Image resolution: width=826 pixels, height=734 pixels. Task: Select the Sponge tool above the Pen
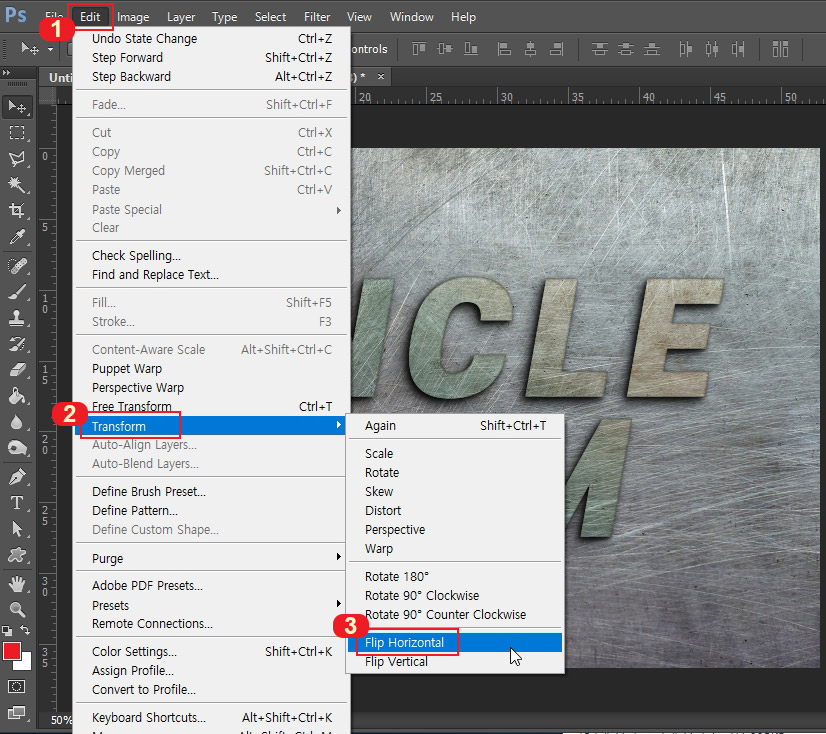coord(17,448)
